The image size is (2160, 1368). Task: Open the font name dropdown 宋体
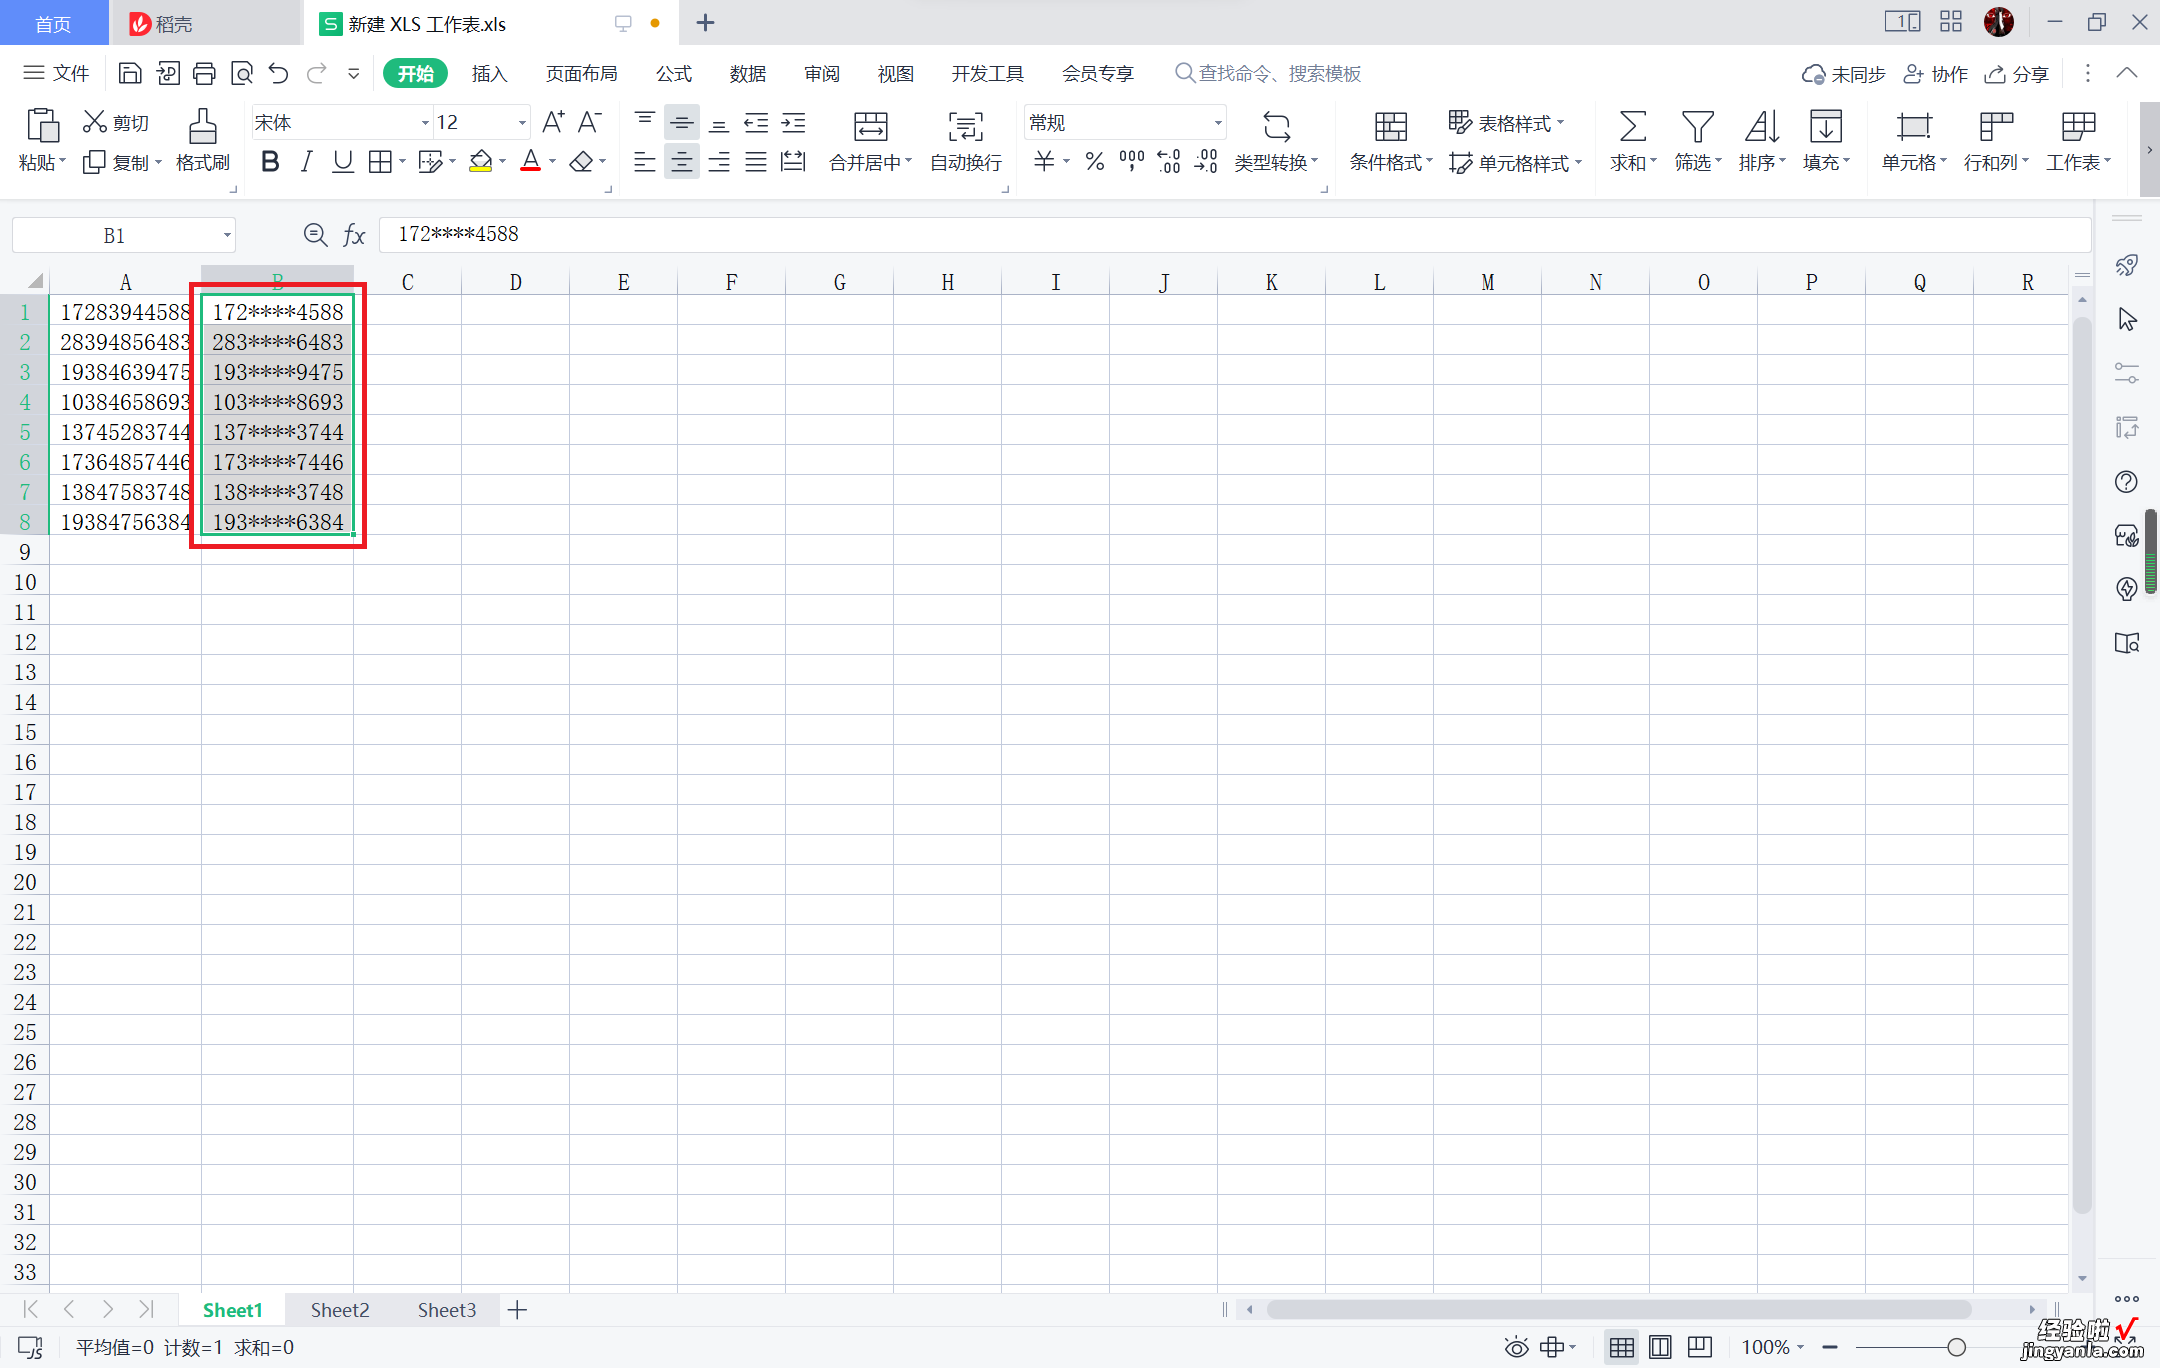(425, 123)
